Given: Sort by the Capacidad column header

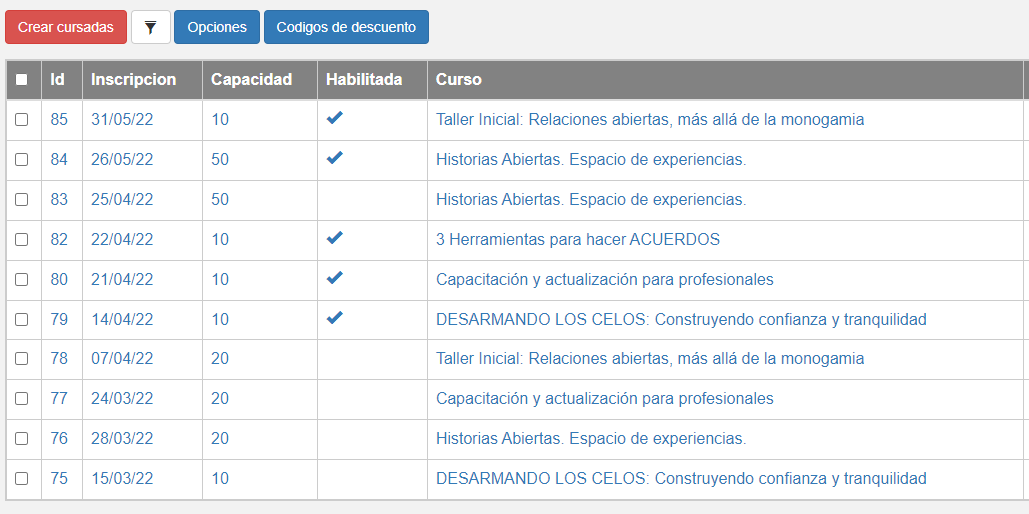Looking at the screenshot, I should click(x=251, y=80).
